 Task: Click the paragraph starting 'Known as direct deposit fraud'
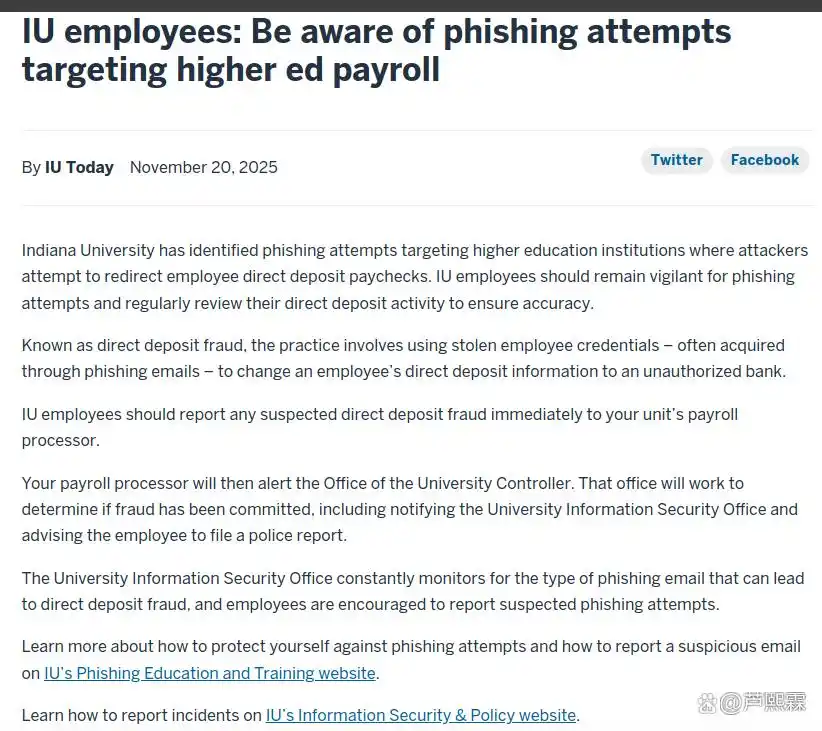point(404,358)
